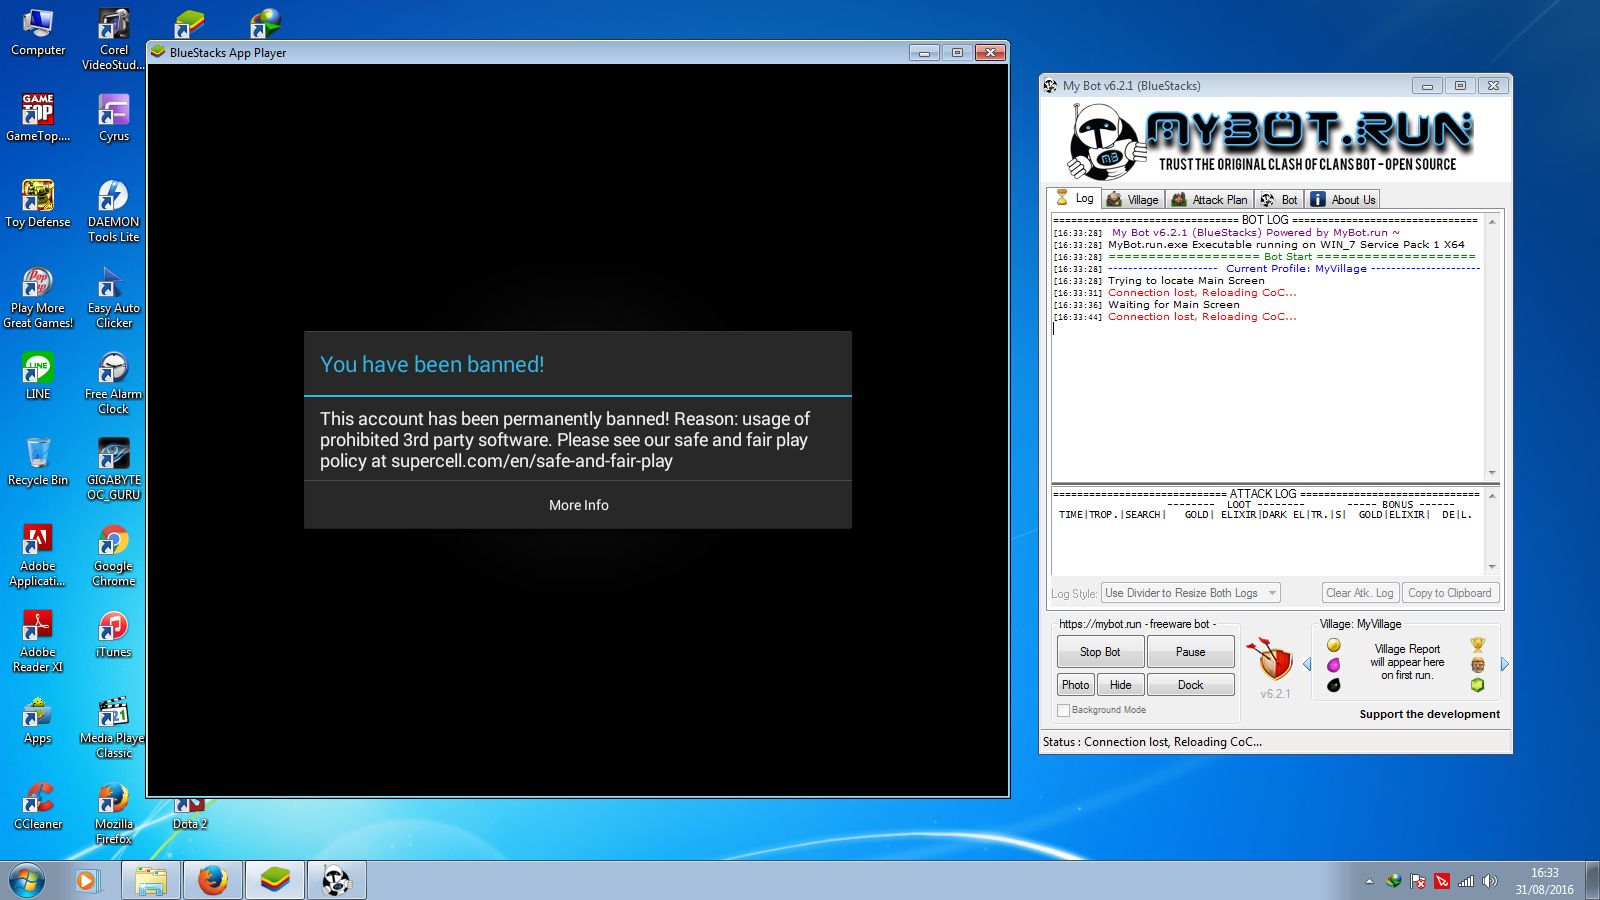Click More Info in the banned dialog
The width and height of the screenshot is (1600, 900).
pos(578,505)
